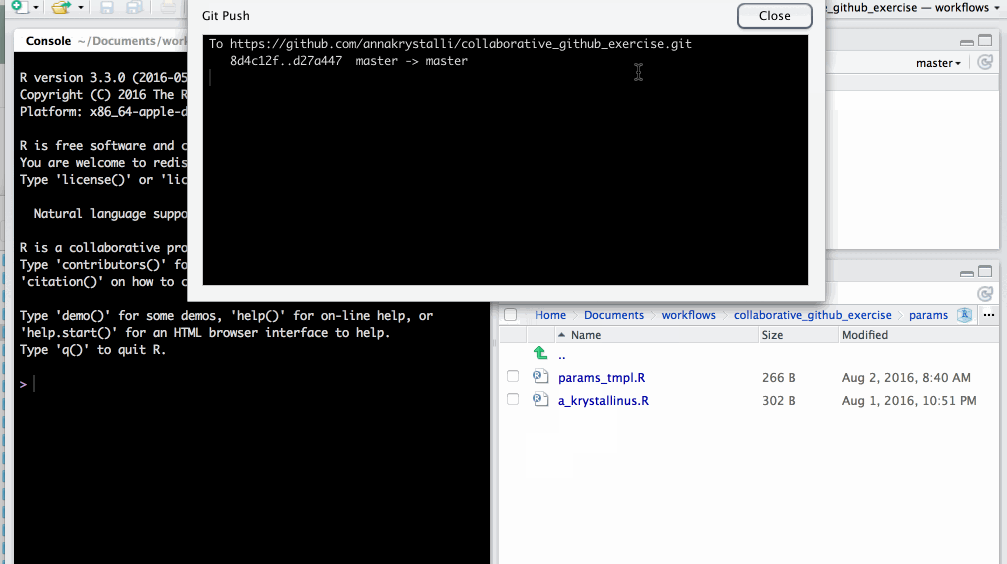Close the Git Push dialog
Image resolution: width=1007 pixels, height=564 pixels.
[775, 16]
